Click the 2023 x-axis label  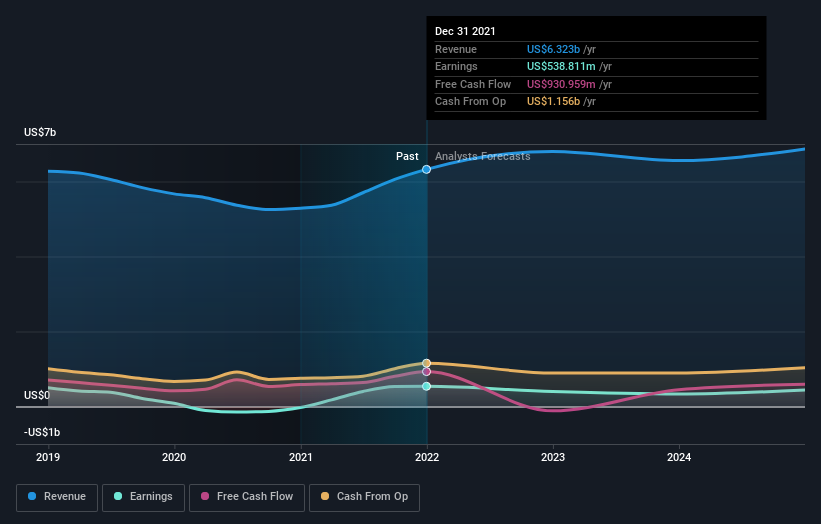553,458
